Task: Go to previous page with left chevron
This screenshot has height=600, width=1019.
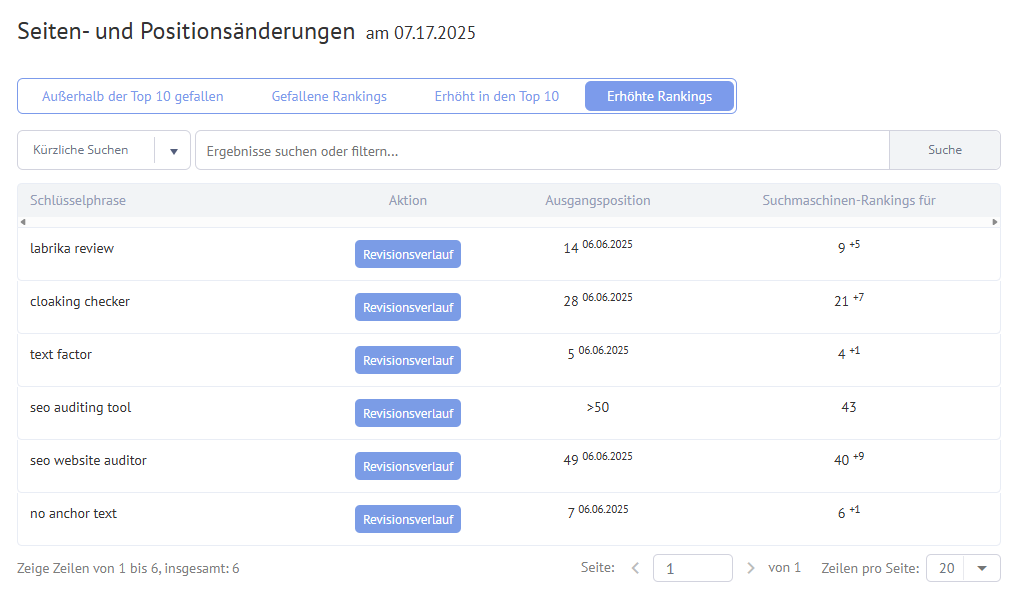Action: [x=636, y=568]
